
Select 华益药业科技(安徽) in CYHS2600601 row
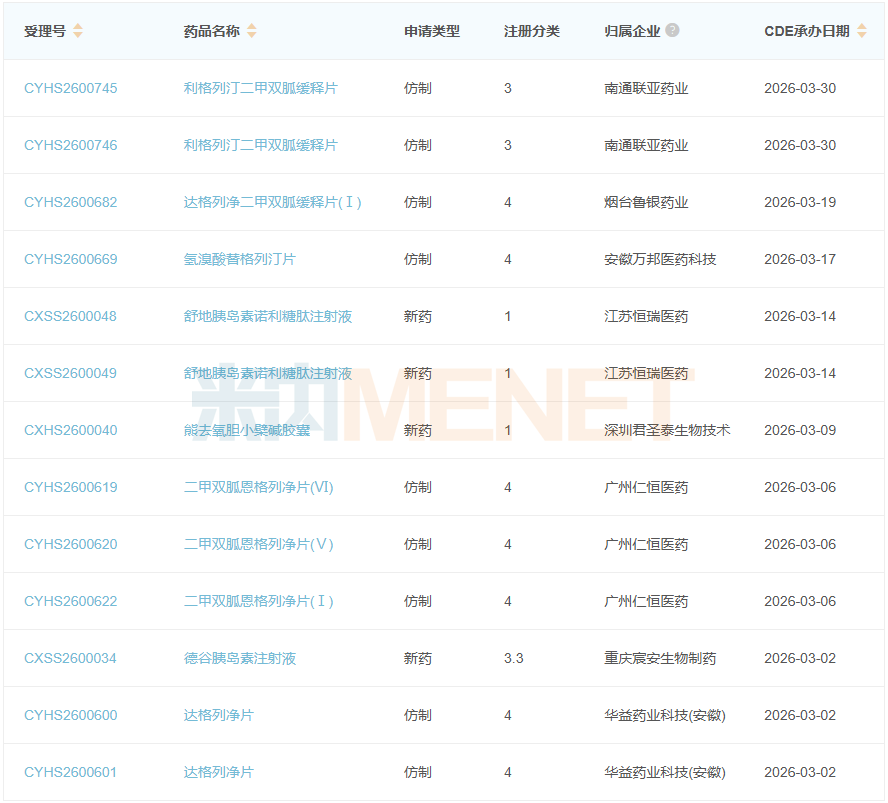coord(665,772)
